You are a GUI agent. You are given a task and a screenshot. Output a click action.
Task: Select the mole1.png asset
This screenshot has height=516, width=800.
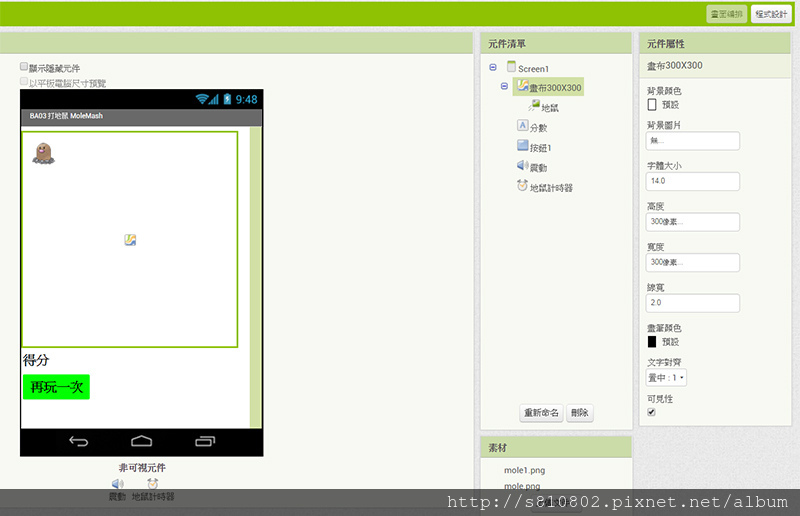click(x=524, y=470)
